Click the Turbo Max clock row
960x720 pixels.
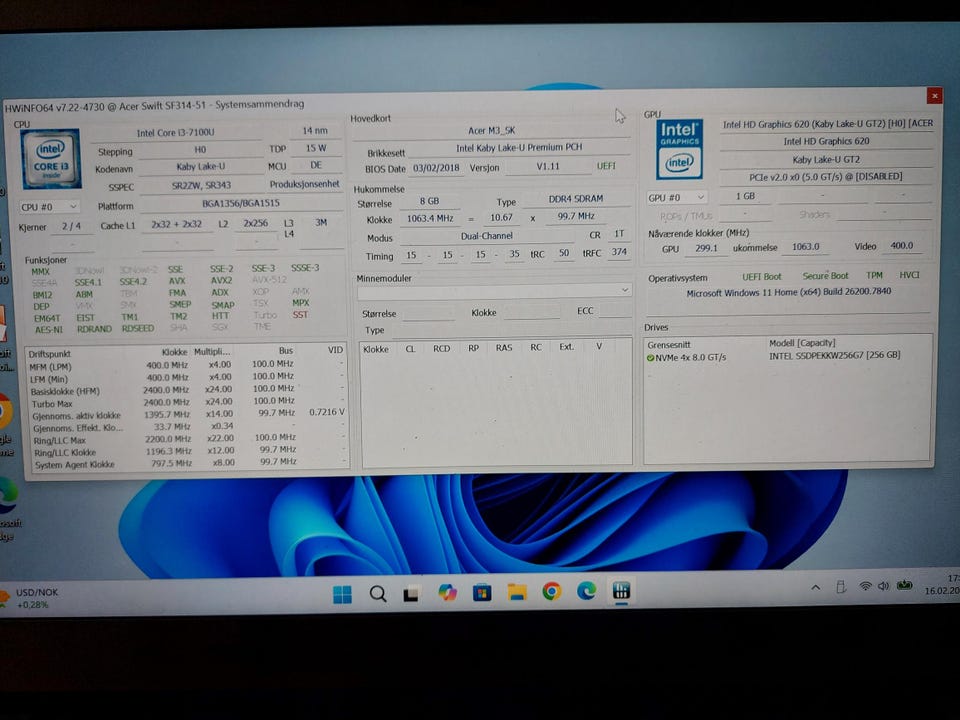tap(187, 402)
